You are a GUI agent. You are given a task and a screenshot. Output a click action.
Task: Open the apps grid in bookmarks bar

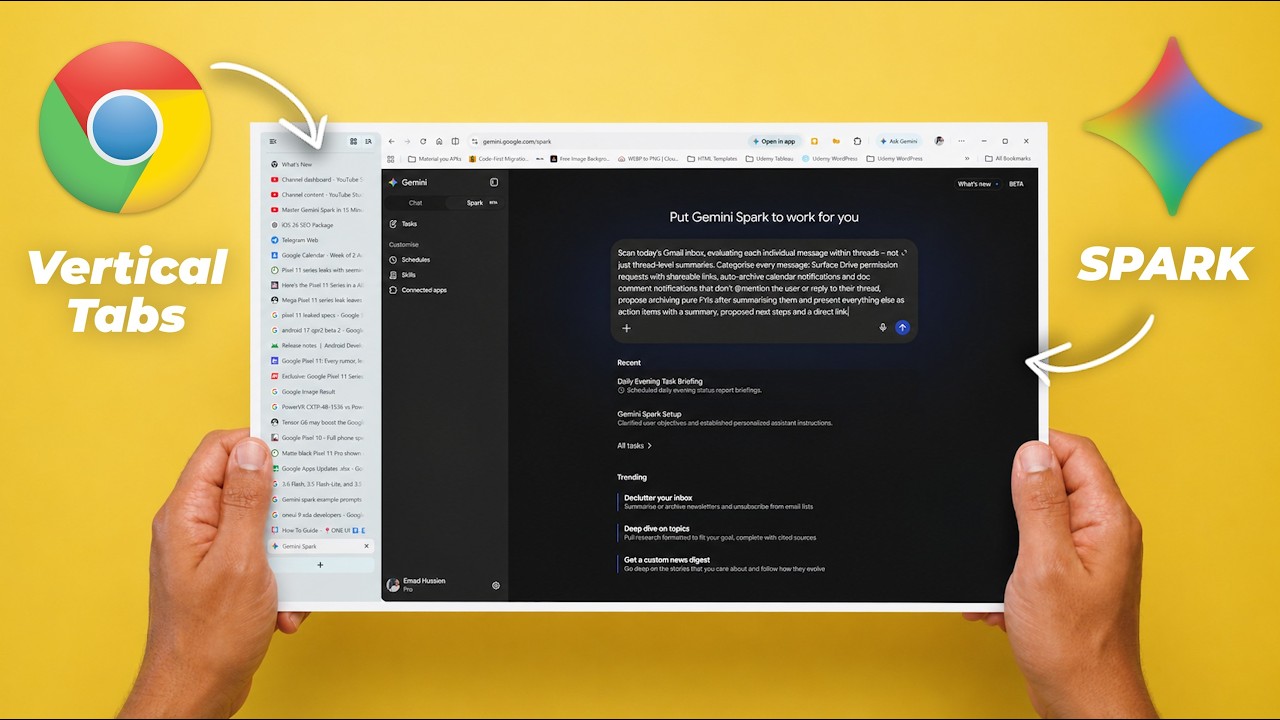[392, 158]
